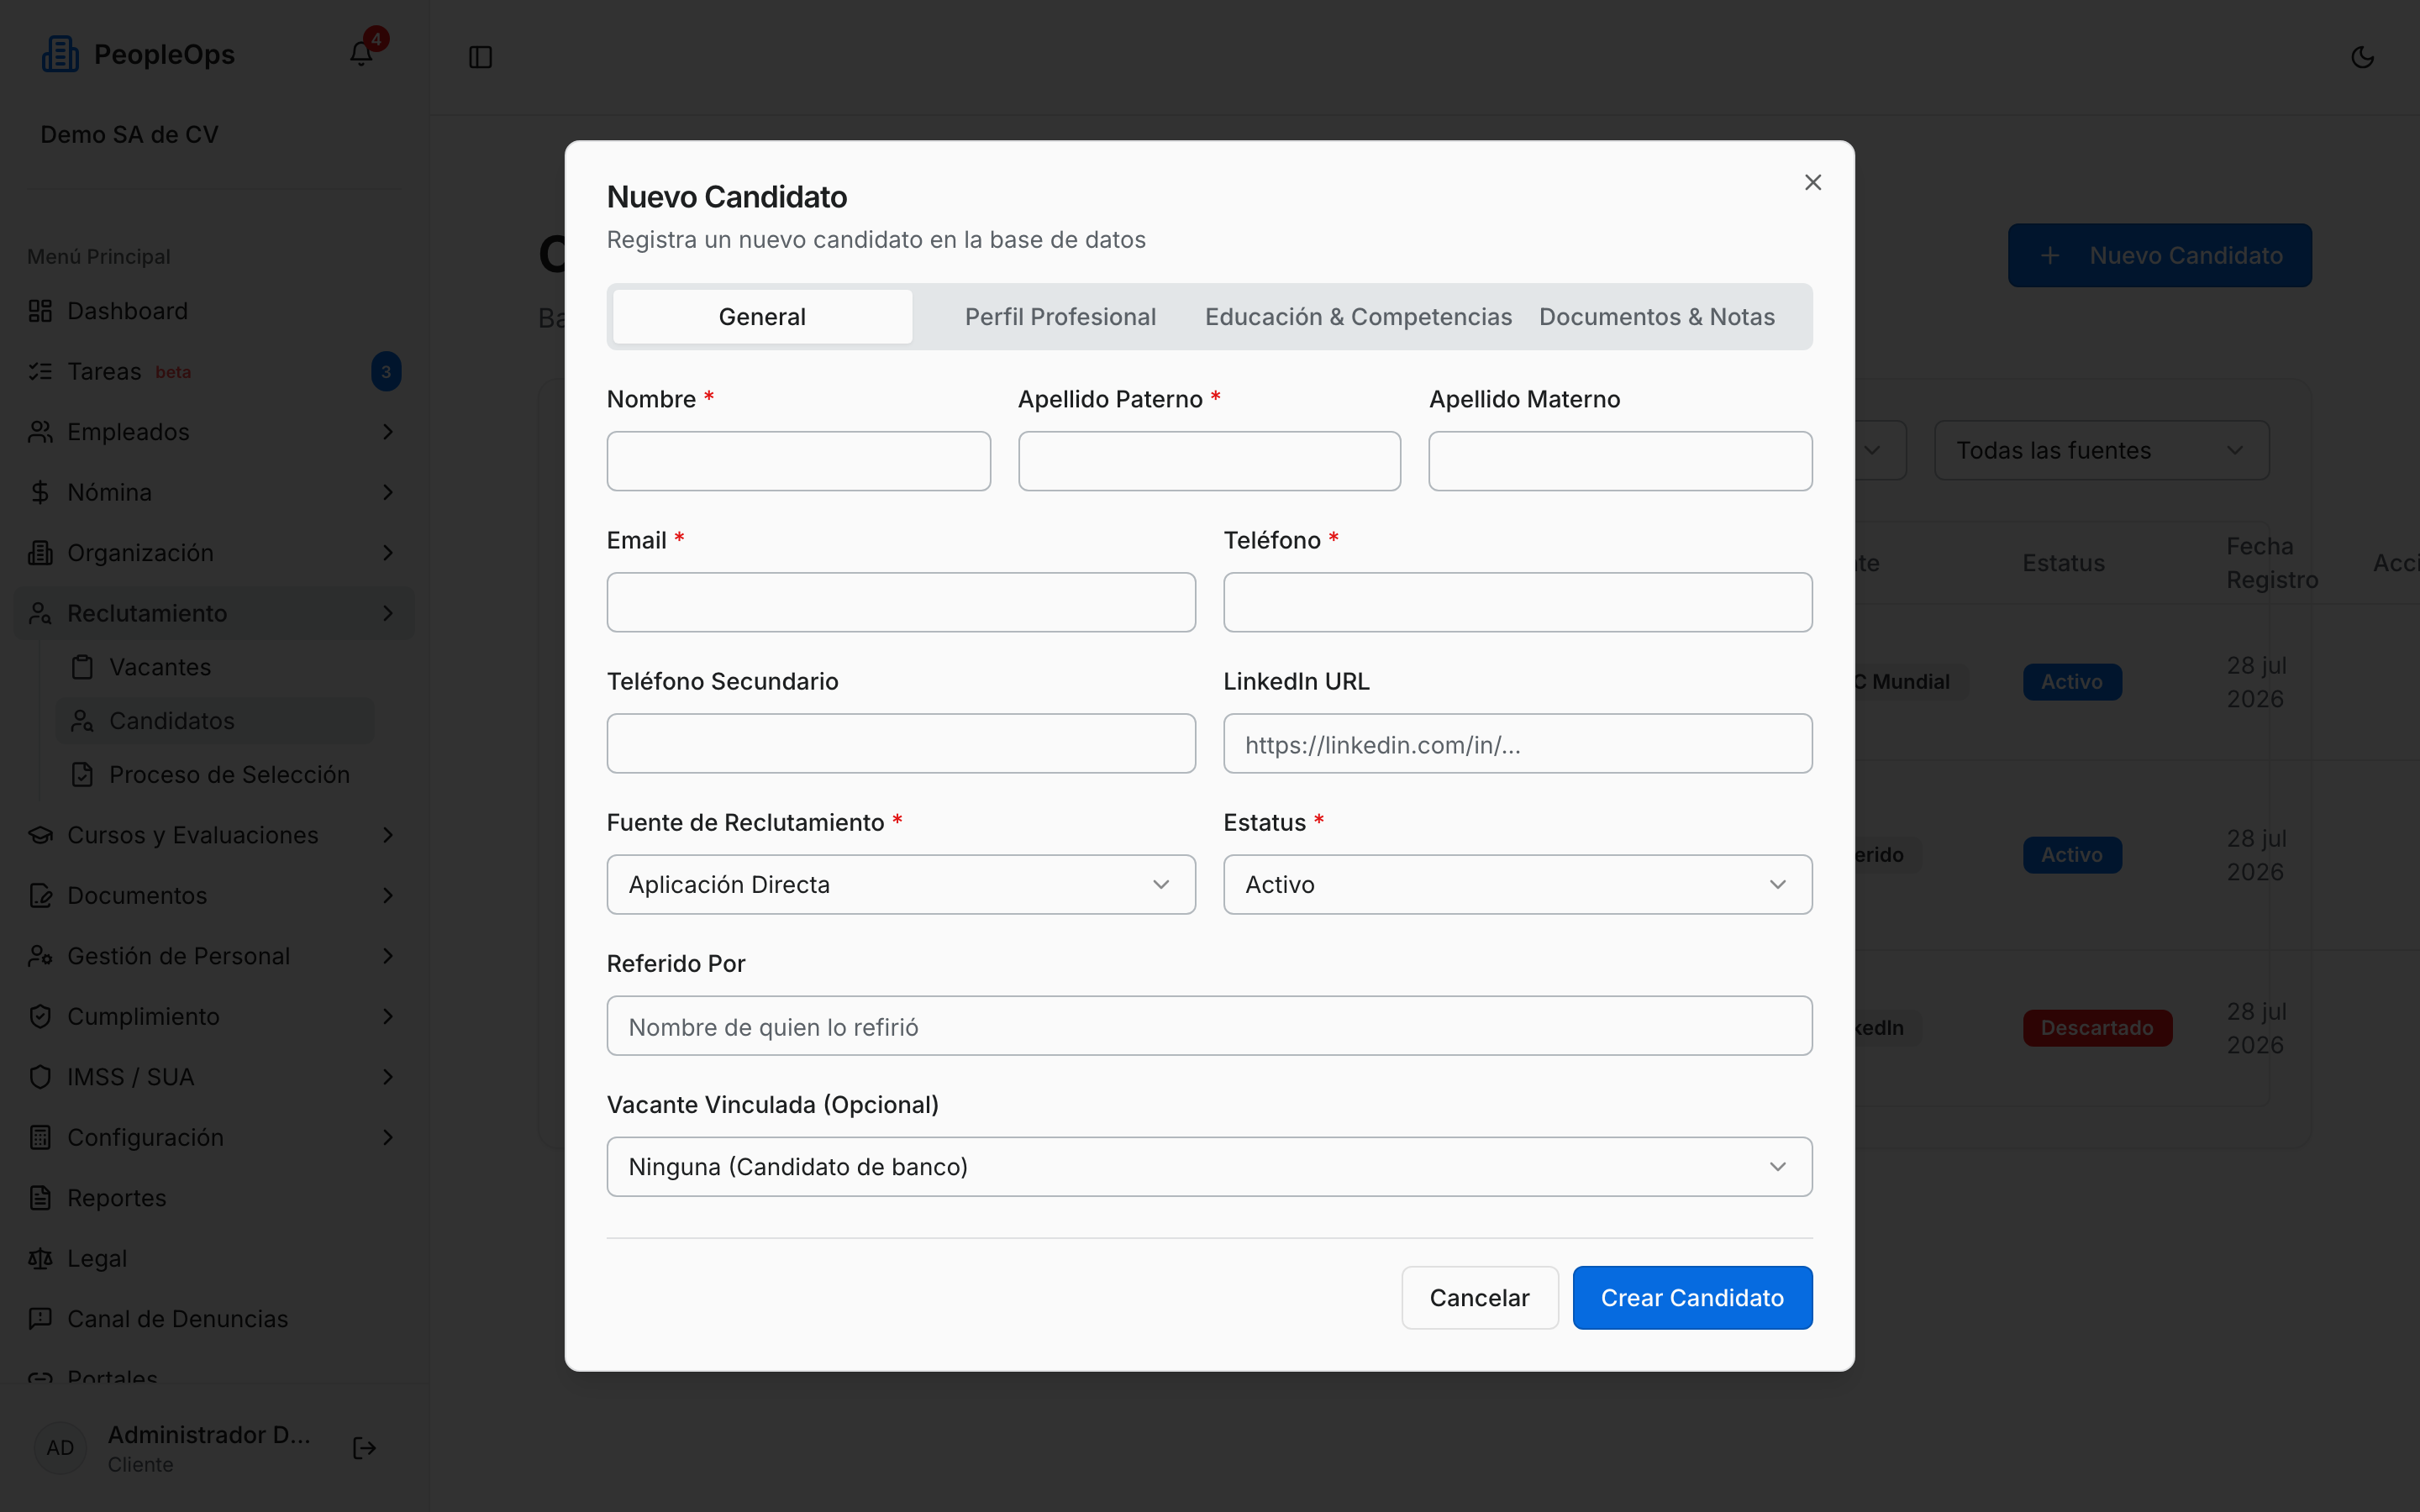
Task: Open the Reportes menu item
Action: 214,1198
